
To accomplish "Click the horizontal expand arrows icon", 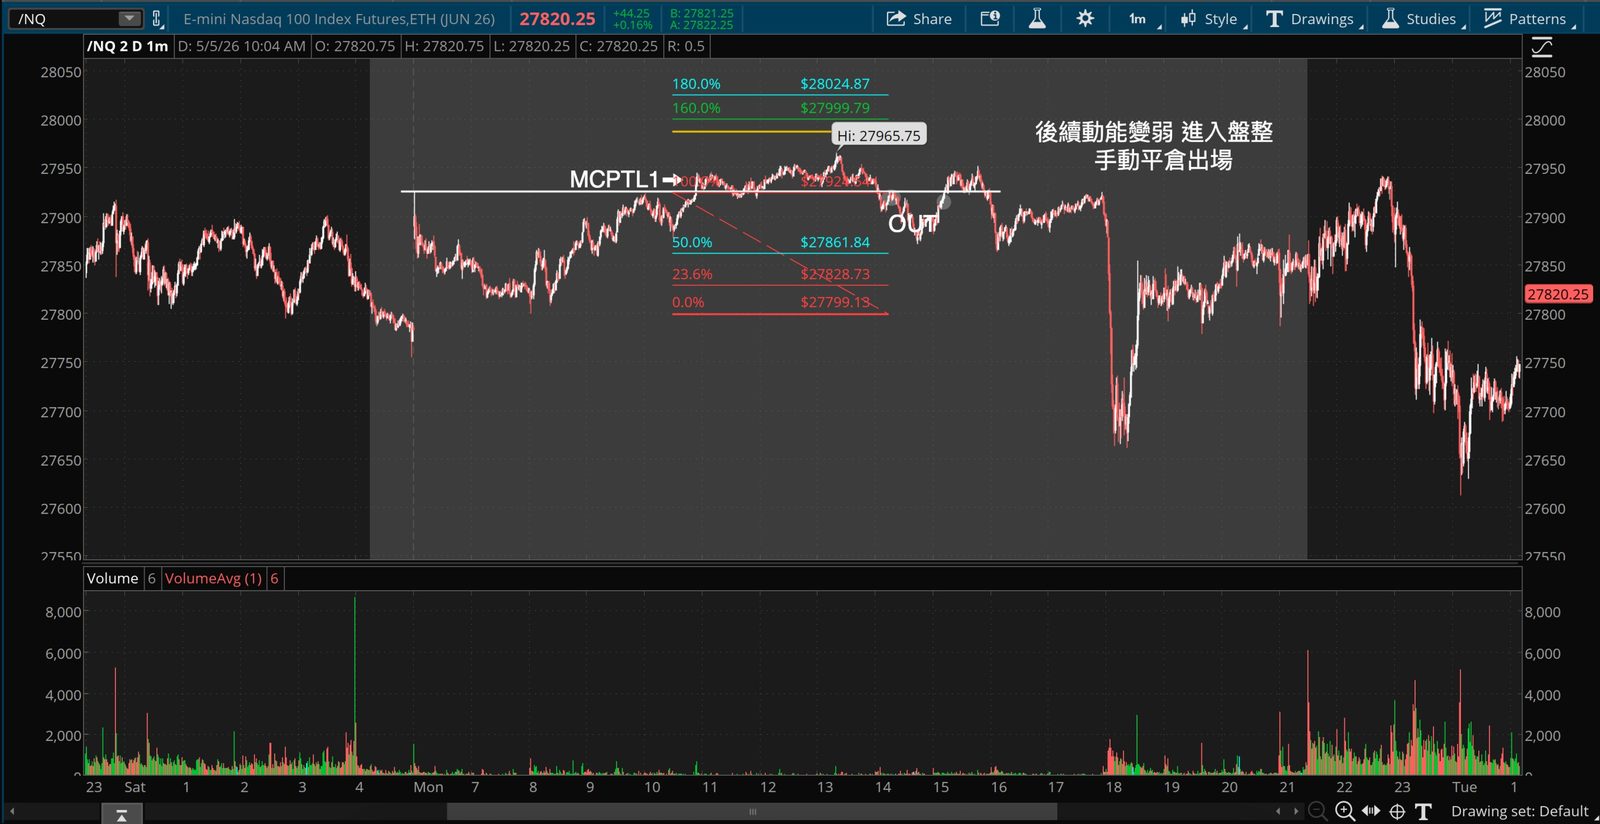I will 1371,811.
